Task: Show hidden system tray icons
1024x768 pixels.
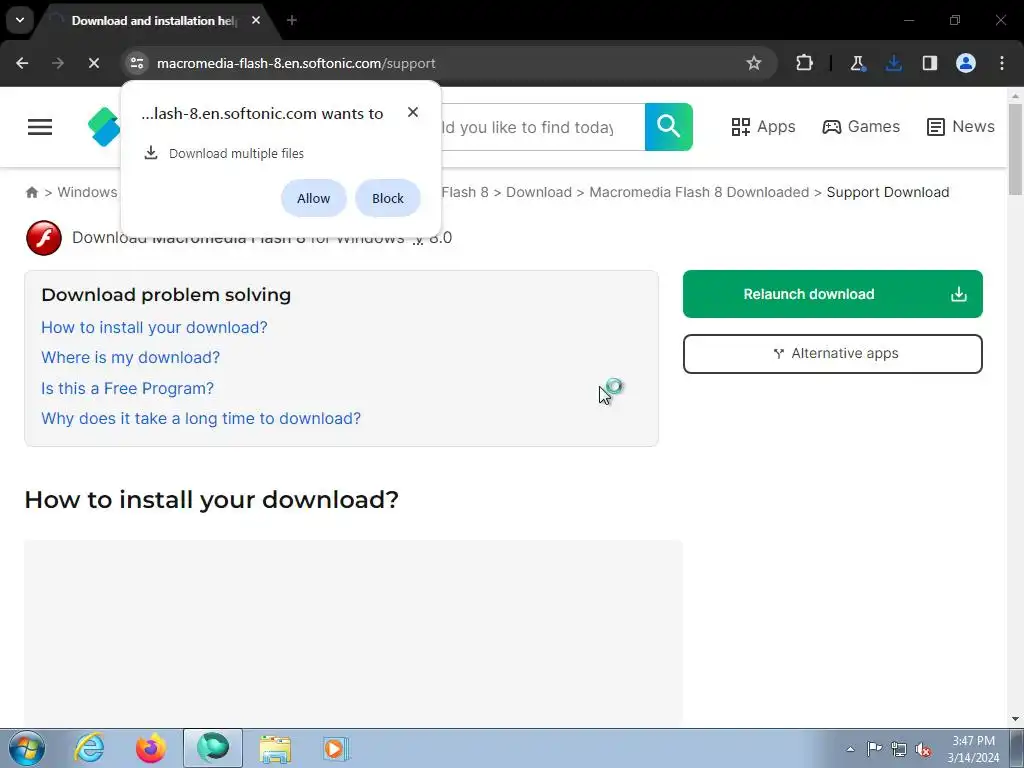Action: pos(850,749)
